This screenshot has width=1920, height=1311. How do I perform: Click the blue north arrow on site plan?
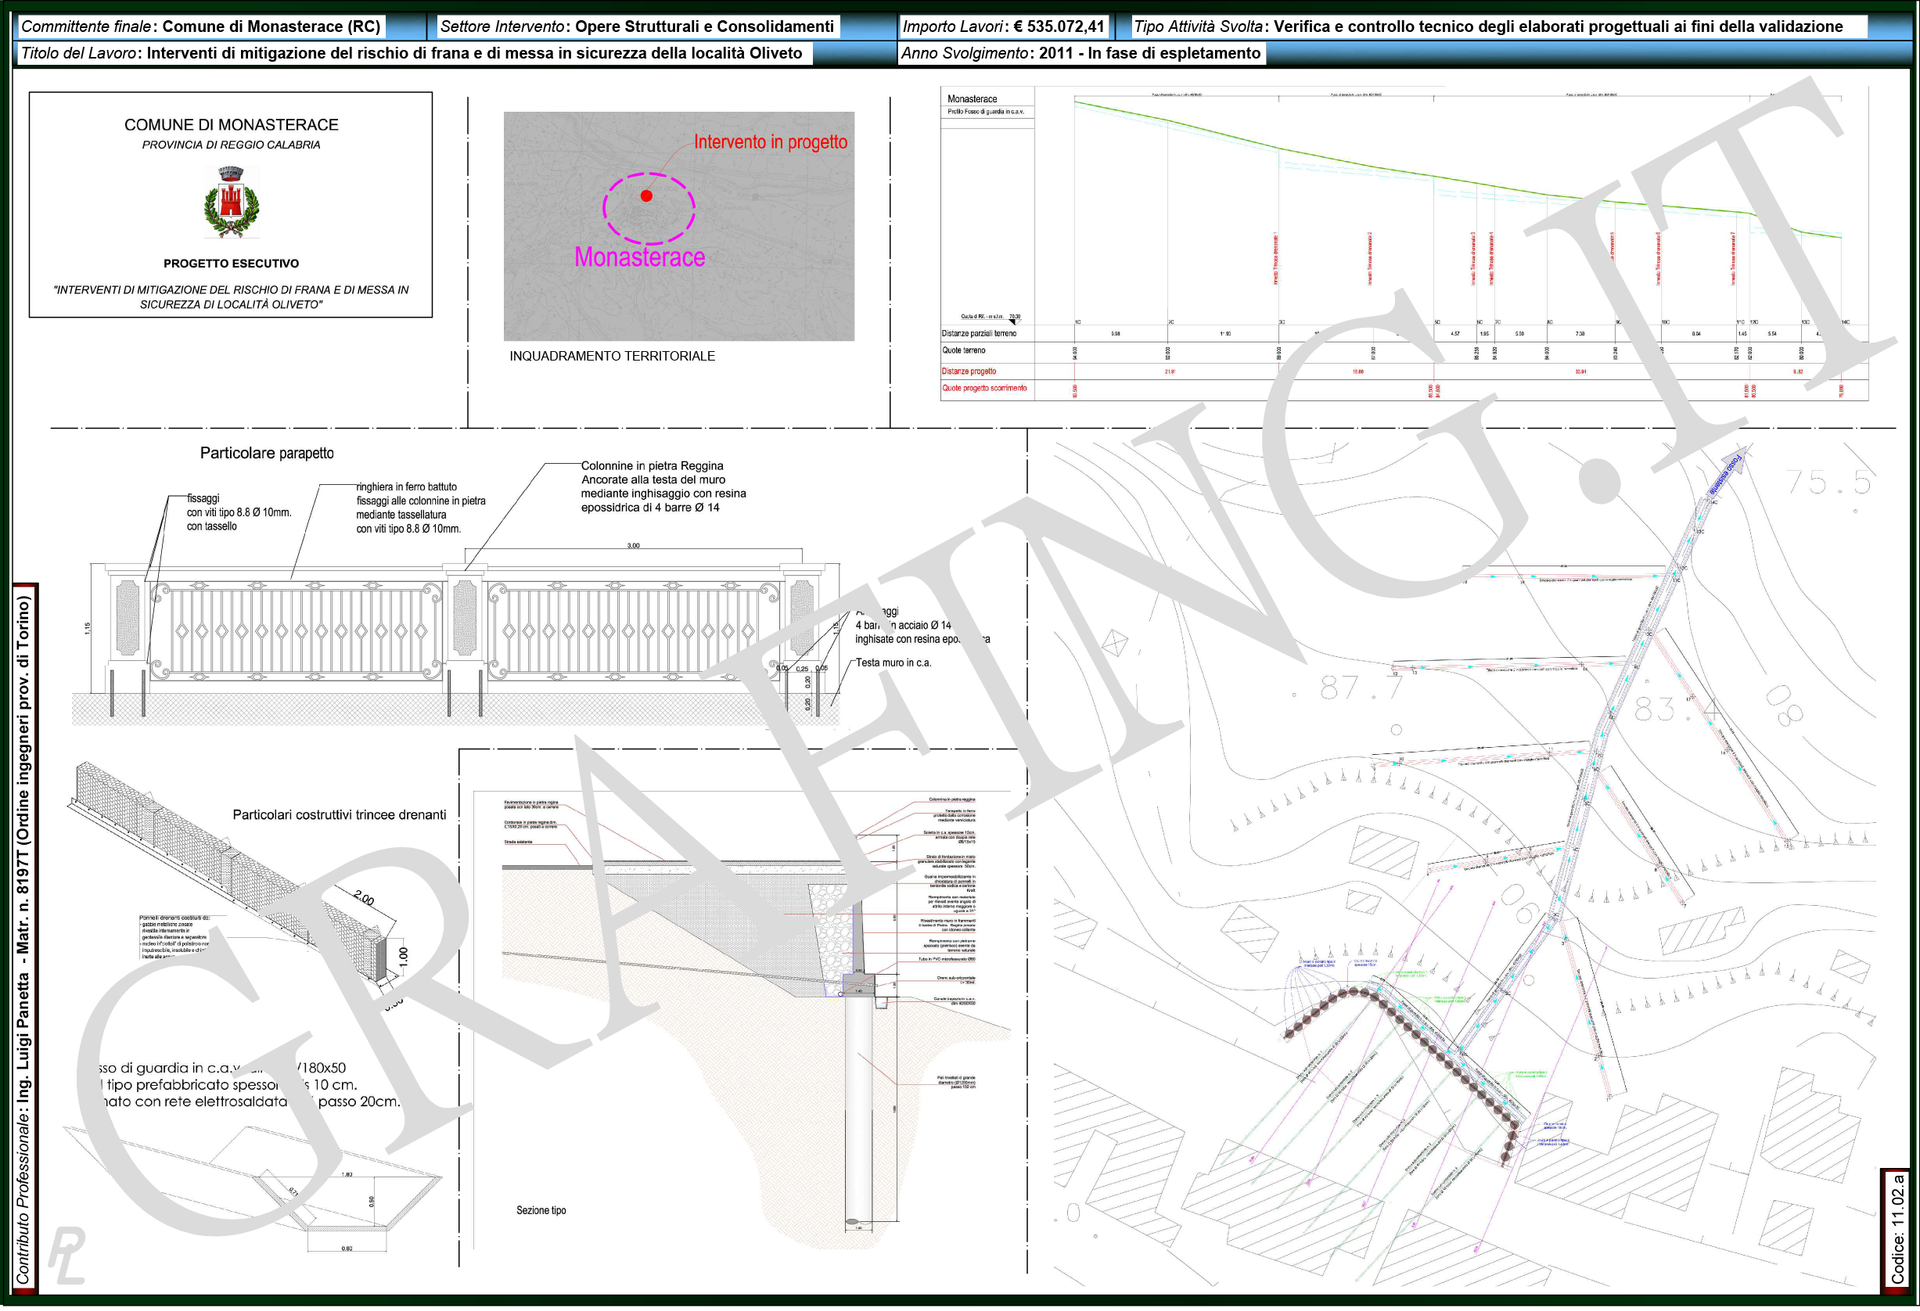pos(1729,470)
